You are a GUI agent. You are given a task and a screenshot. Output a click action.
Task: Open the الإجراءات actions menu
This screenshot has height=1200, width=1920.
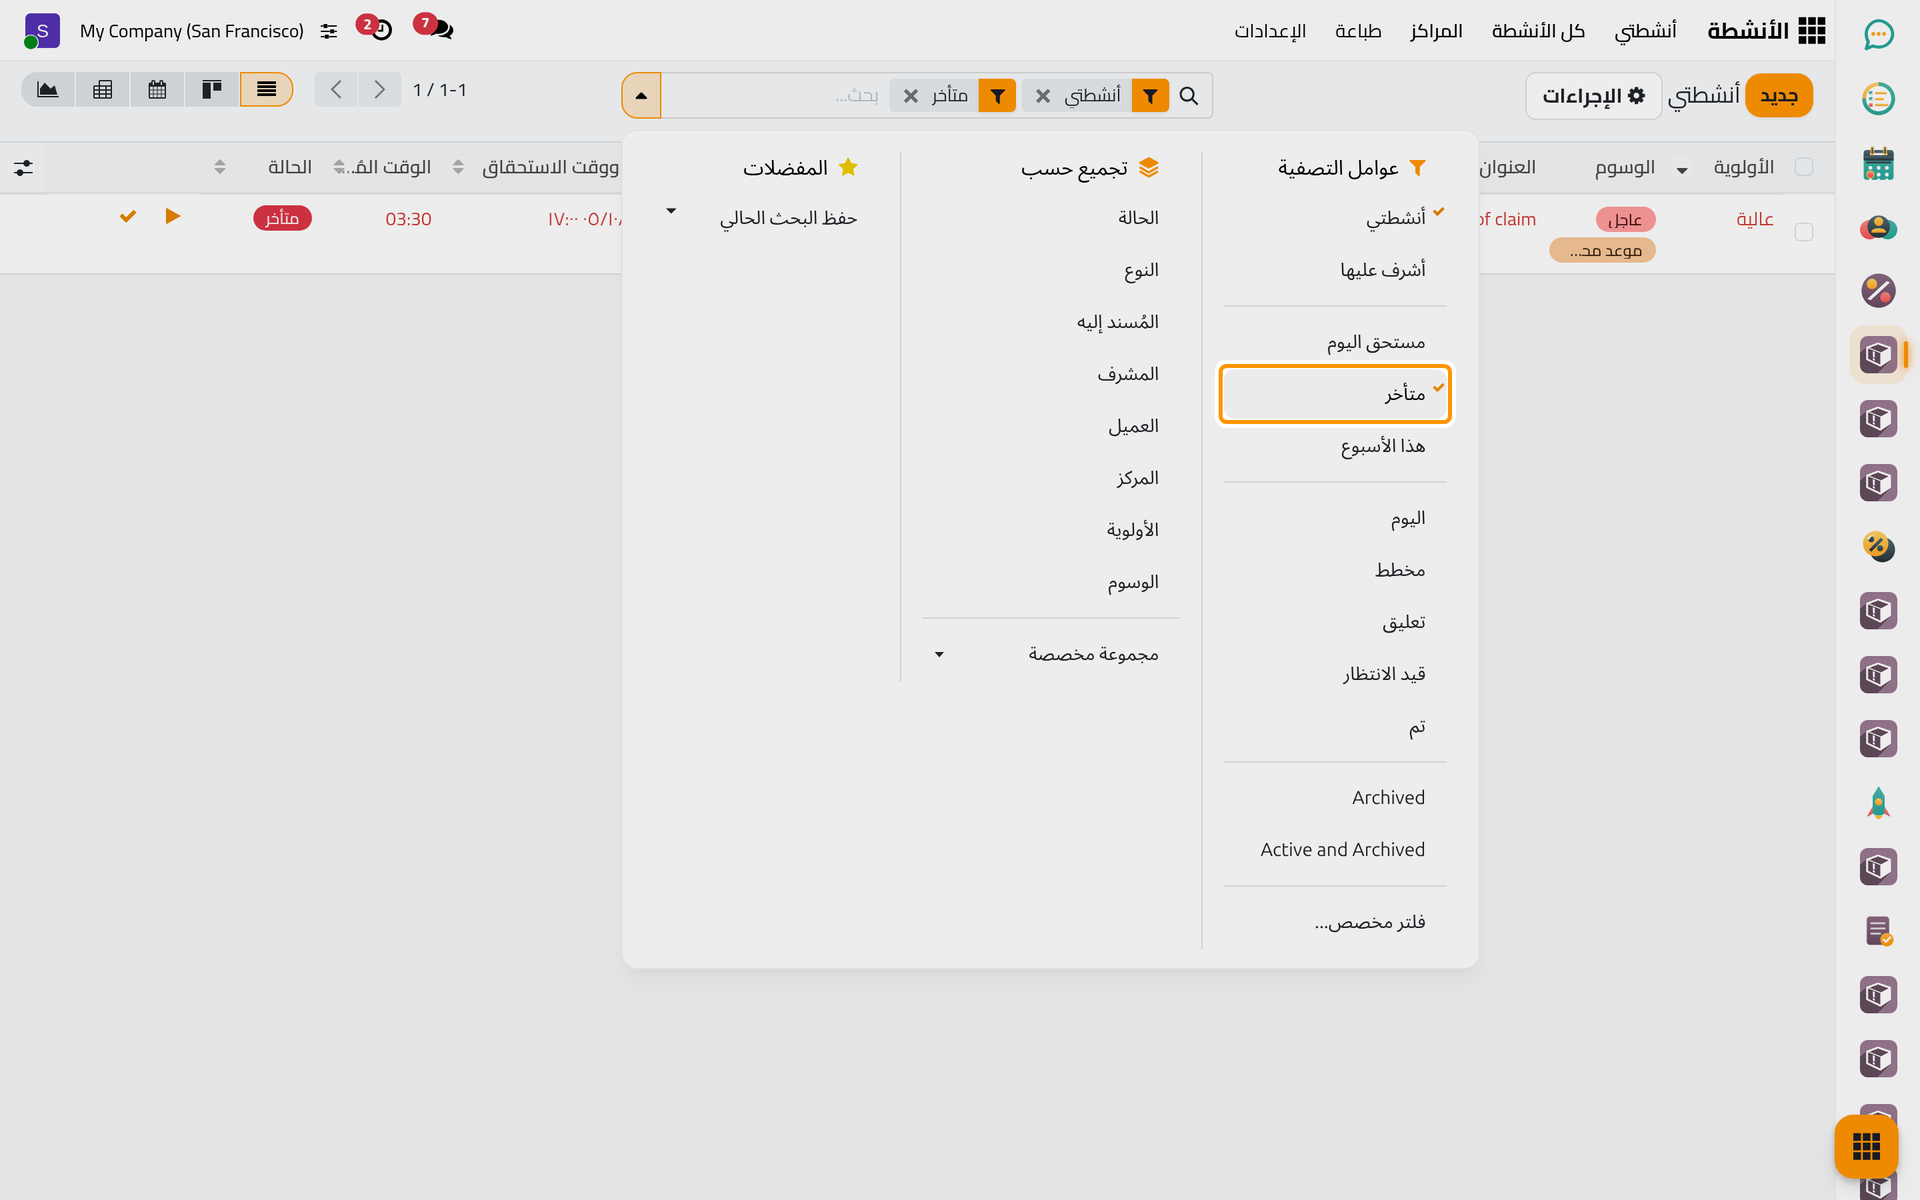(x=1594, y=96)
